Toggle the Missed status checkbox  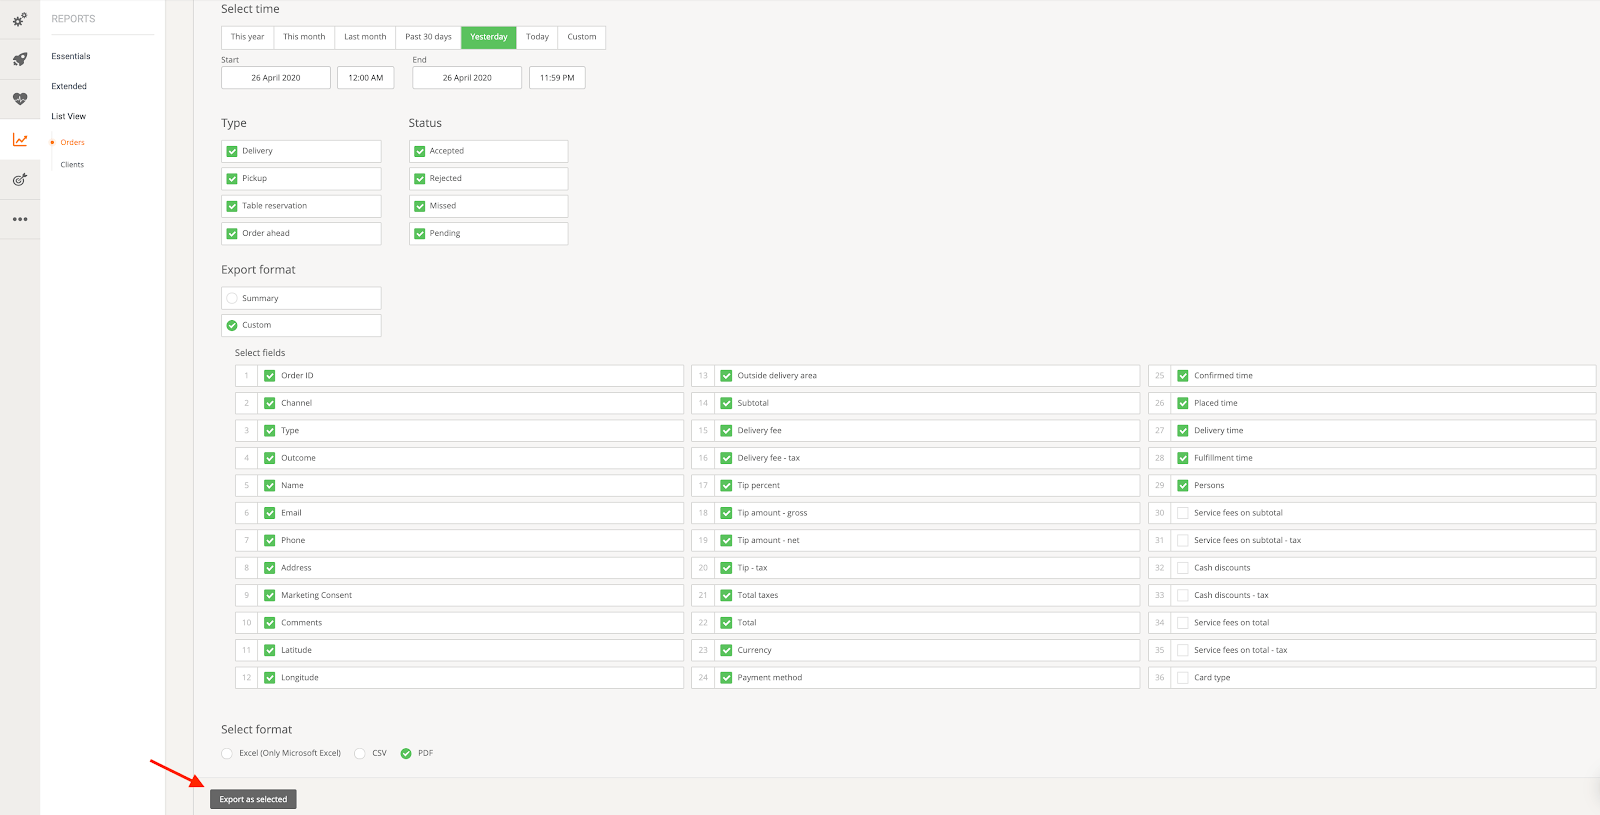420,206
